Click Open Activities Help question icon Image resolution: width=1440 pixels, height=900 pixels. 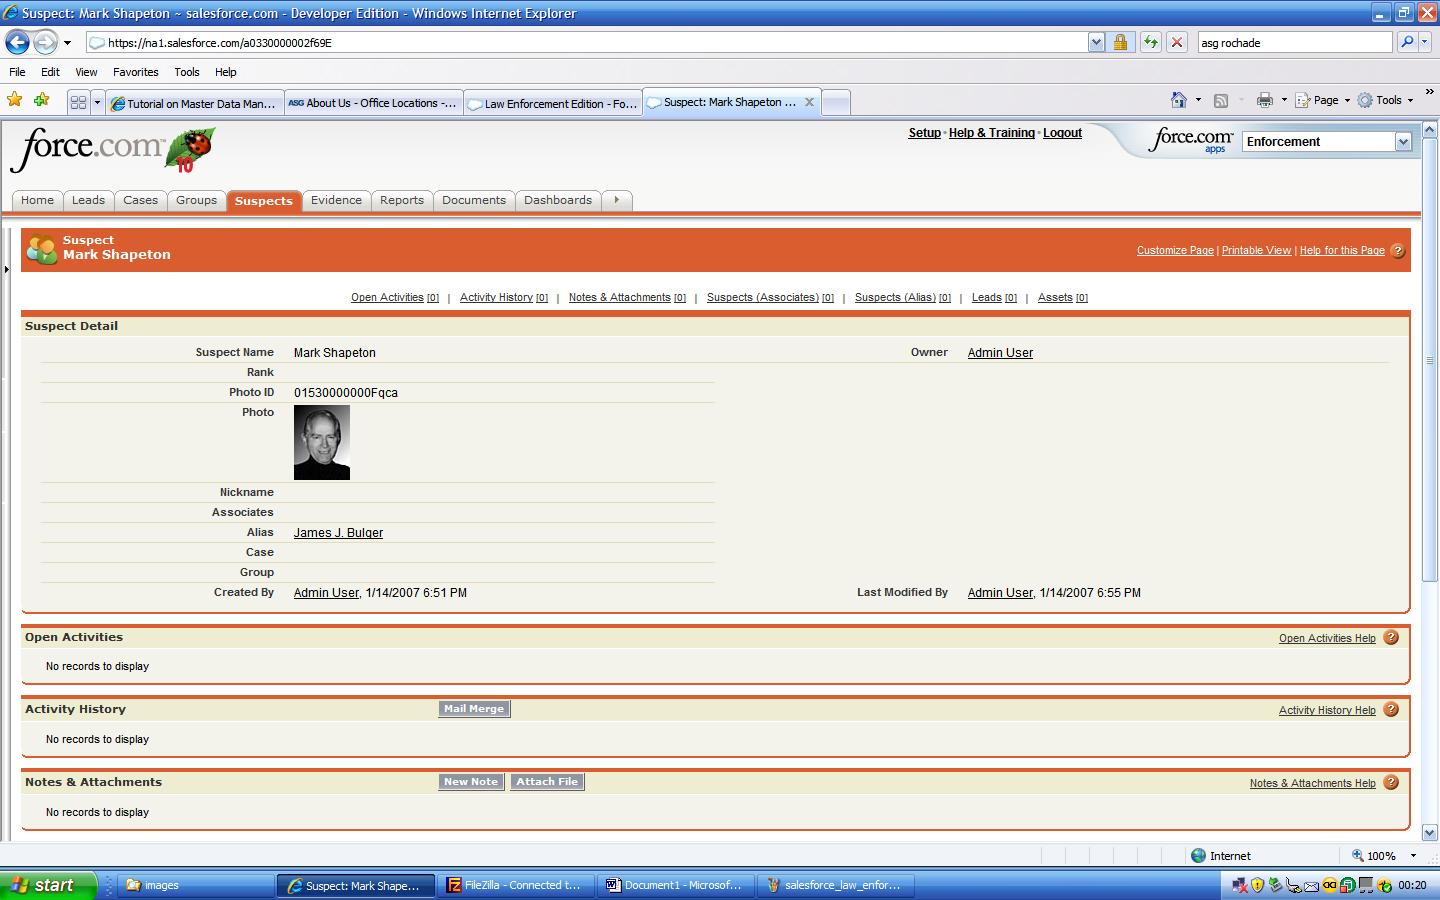[1391, 638]
